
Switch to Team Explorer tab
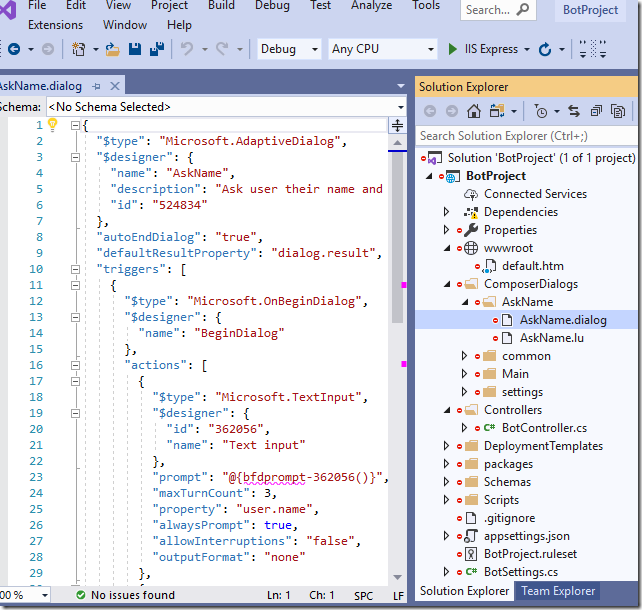(x=558, y=591)
